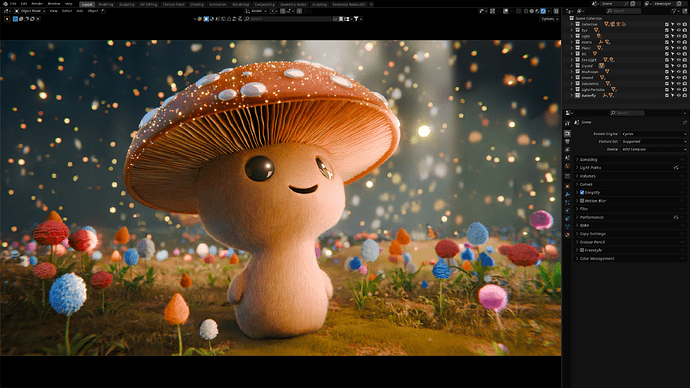Open the Modifiers wrench properties tab
Viewport: 690px width, 388px height.
tap(567, 194)
